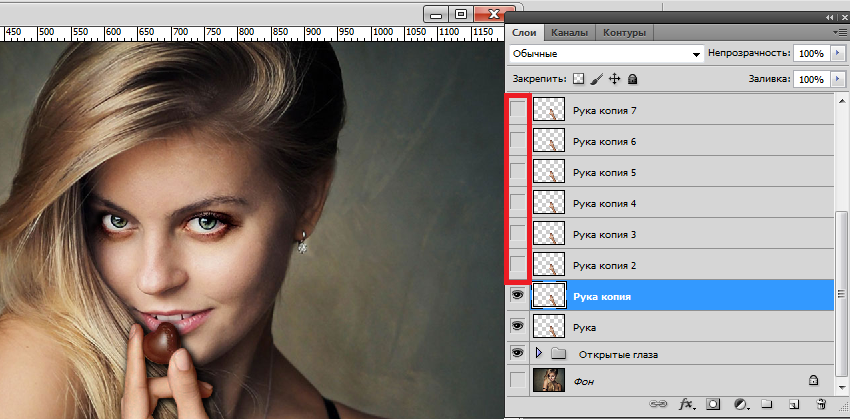Click the lock position move icon
Viewport: 850px width, 419px height.
tap(614, 79)
